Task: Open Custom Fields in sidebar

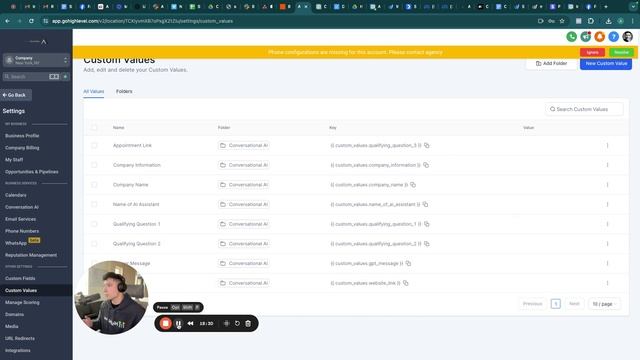Action: click(20, 278)
